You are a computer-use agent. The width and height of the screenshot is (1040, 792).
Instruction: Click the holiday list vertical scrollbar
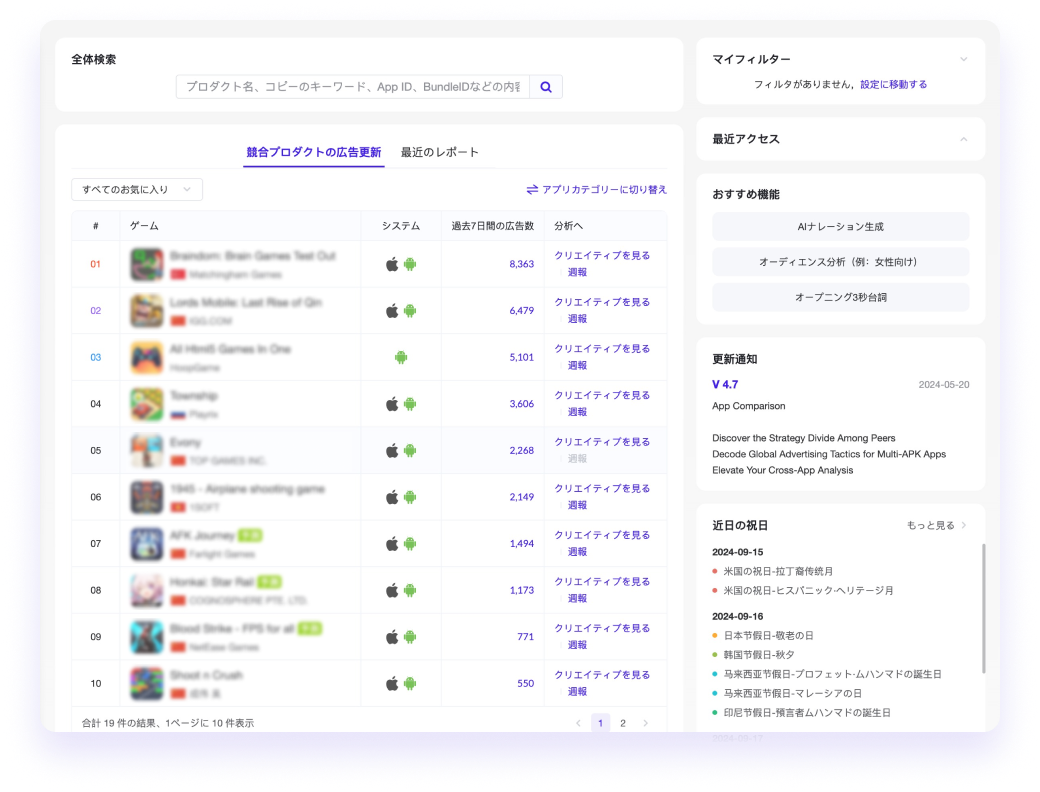coord(984,608)
